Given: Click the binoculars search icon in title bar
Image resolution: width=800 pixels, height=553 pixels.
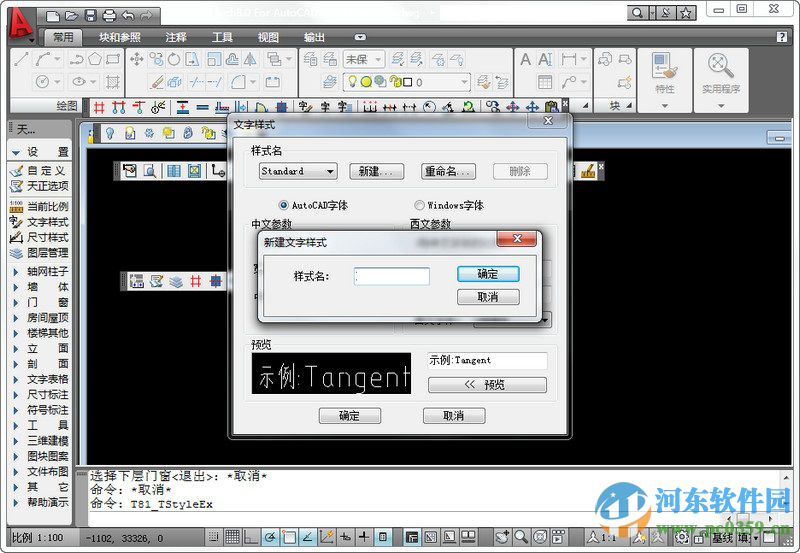Looking at the screenshot, I should (637, 13).
